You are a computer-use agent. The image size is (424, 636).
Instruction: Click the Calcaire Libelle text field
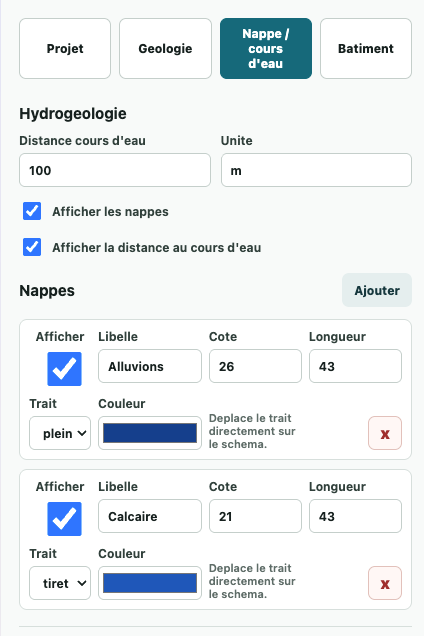(150, 516)
